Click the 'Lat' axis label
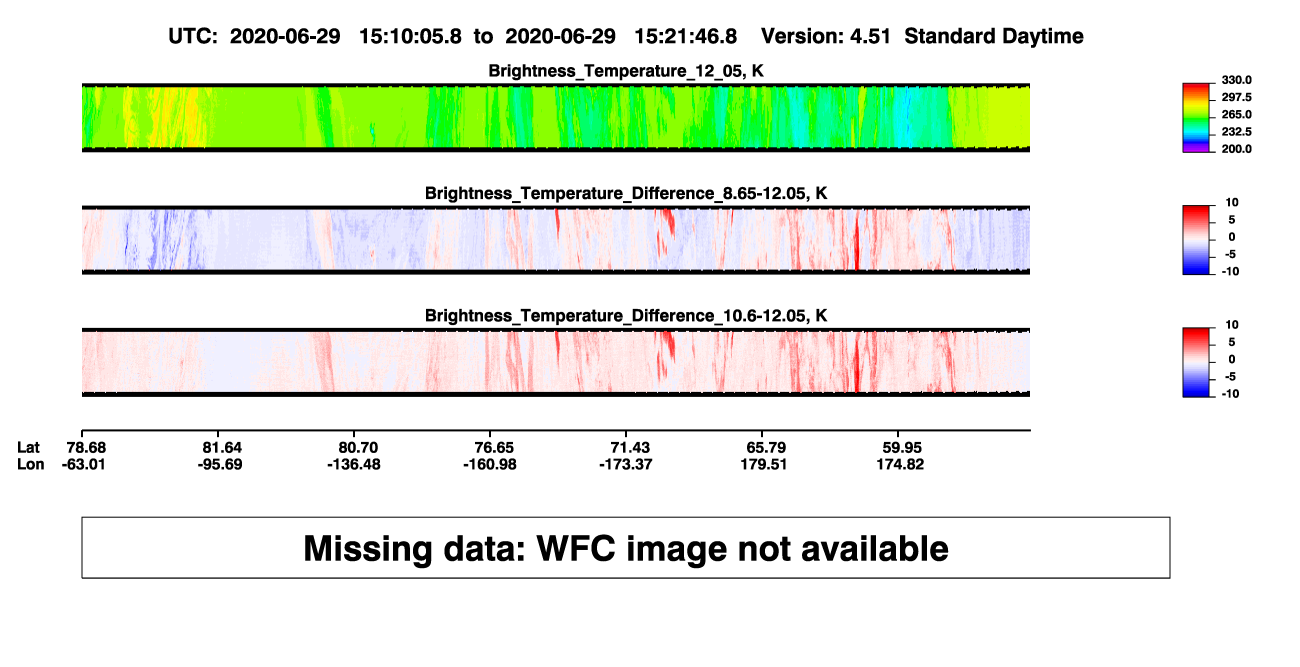The height and width of the screenshot is (667, 1300). click(29, 447)
